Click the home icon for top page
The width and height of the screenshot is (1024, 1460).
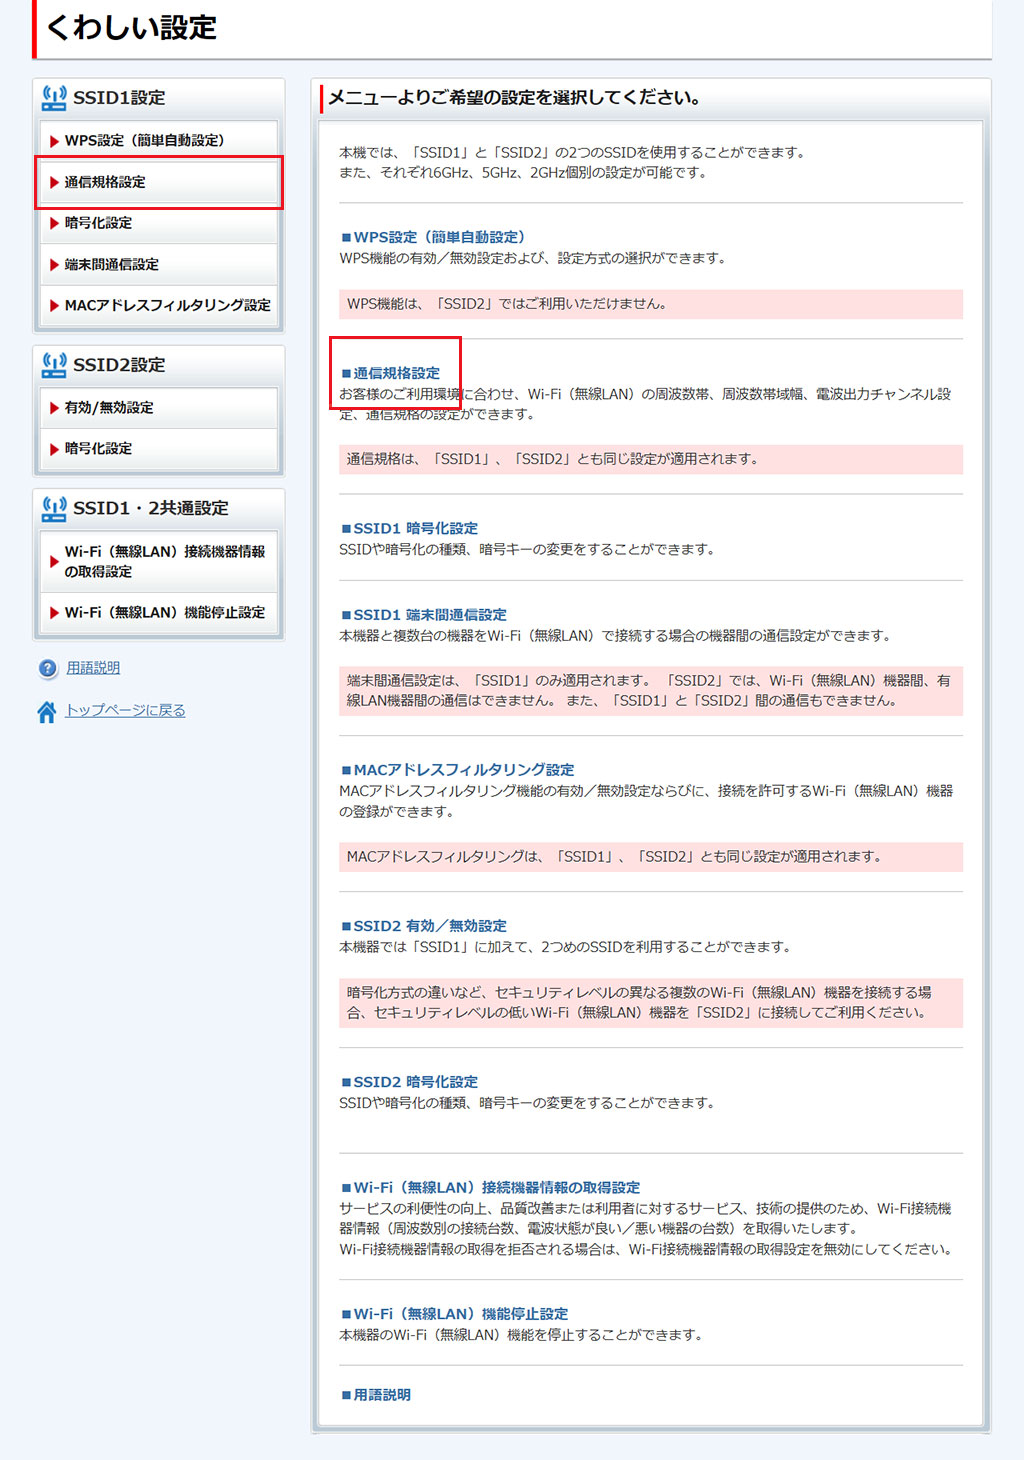click(x=47, y=712)
